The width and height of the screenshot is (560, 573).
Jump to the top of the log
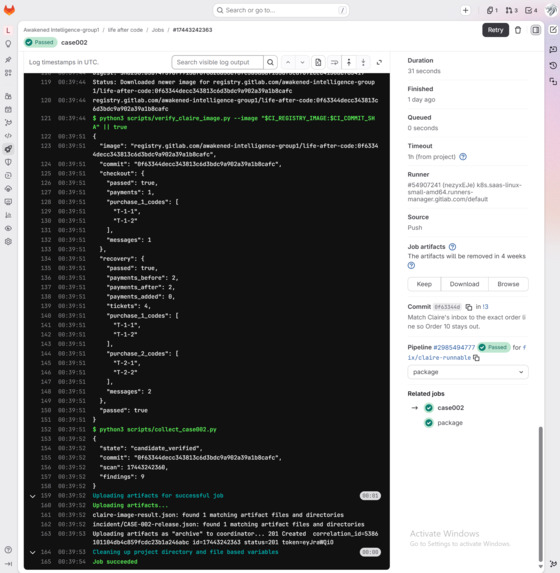pyautogui.click(x=349, y=62)
